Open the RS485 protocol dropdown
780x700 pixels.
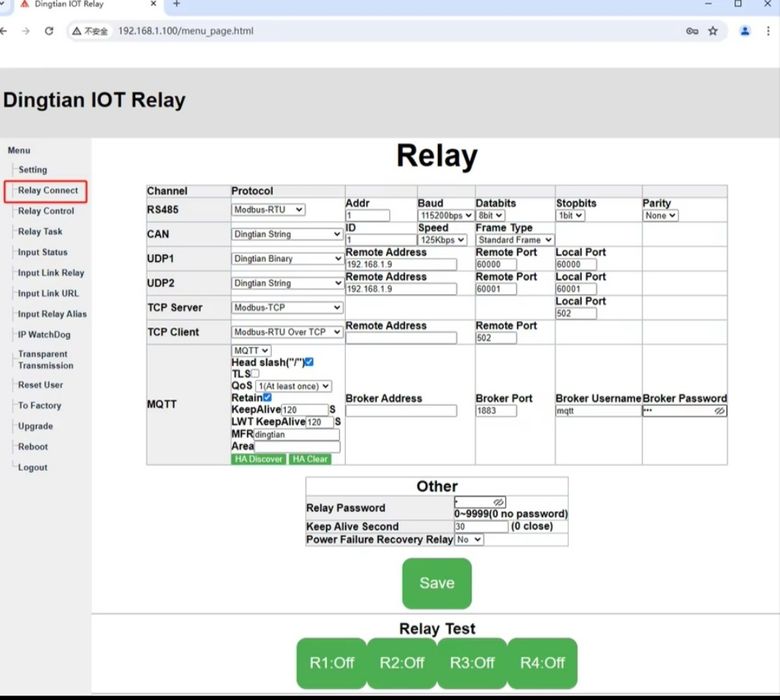click(x=268, y=210)
